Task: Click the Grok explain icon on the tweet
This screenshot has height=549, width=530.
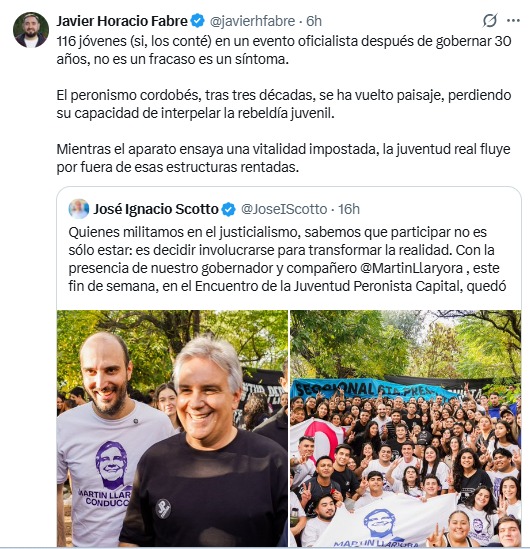Action: click(x=490, y=21)
